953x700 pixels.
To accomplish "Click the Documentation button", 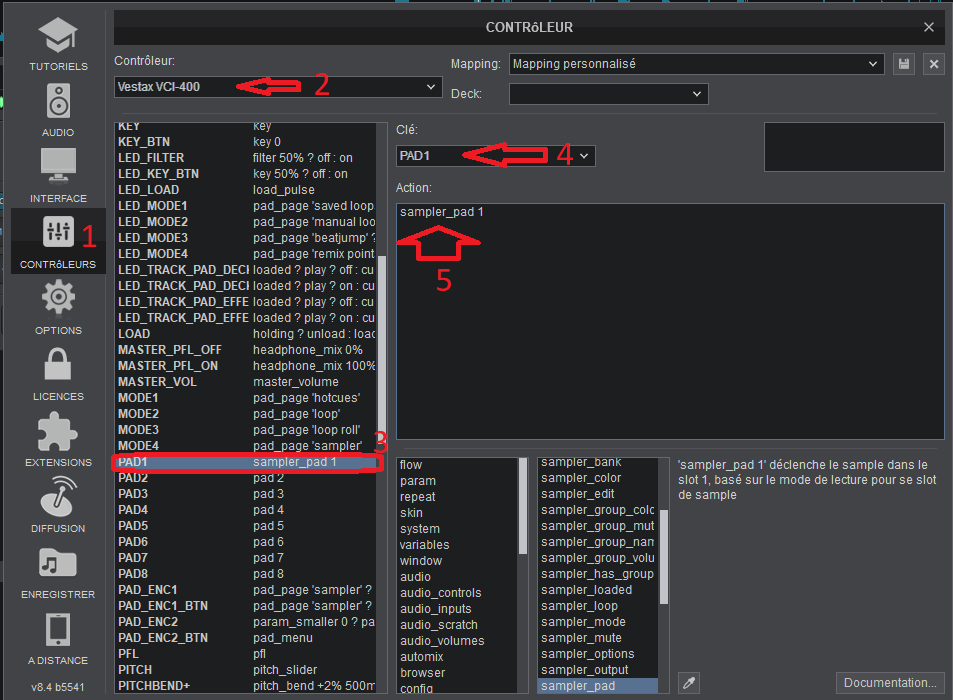I will coord(890,683).
